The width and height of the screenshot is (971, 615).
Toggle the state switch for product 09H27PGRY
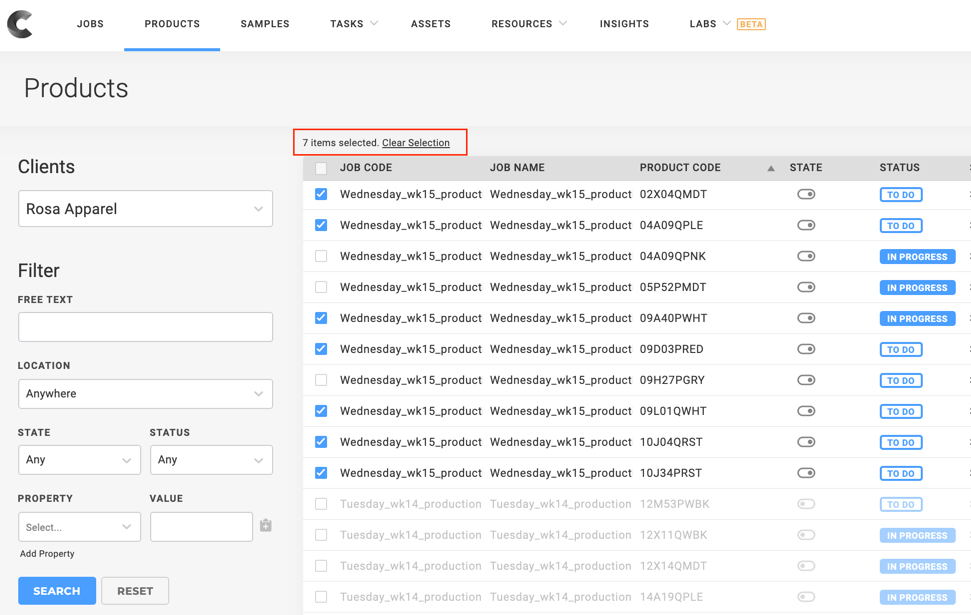point(806,381)
